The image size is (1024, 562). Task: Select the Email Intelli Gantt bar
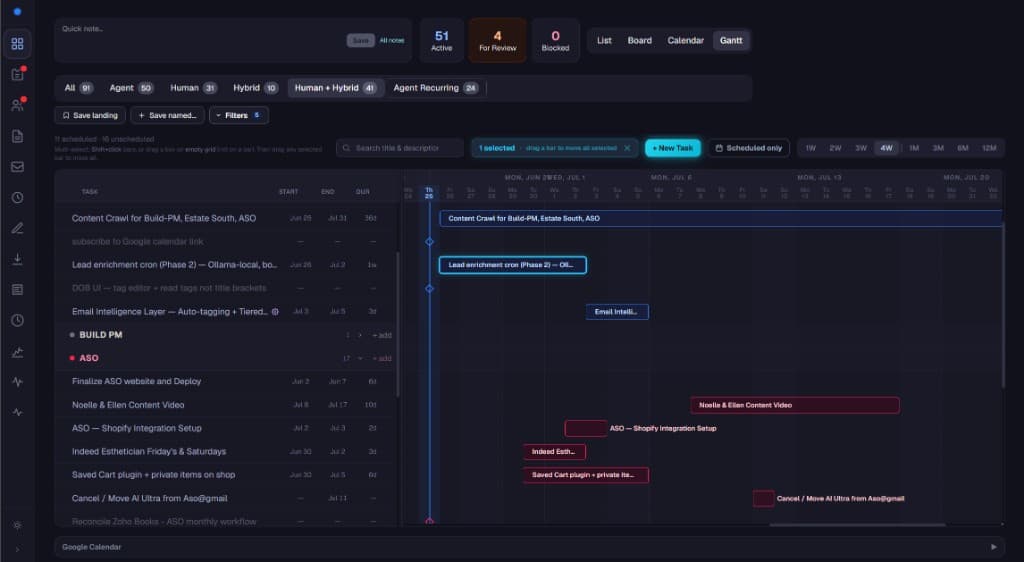pyautogui.click(x=617, y=312)
